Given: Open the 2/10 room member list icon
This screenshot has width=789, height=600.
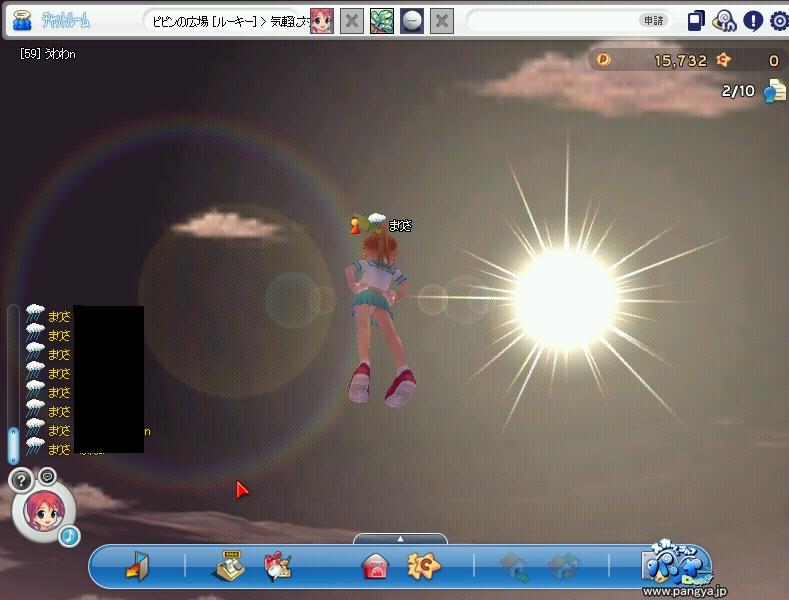Looking at the screenshot, I should (x=774, y=91).
